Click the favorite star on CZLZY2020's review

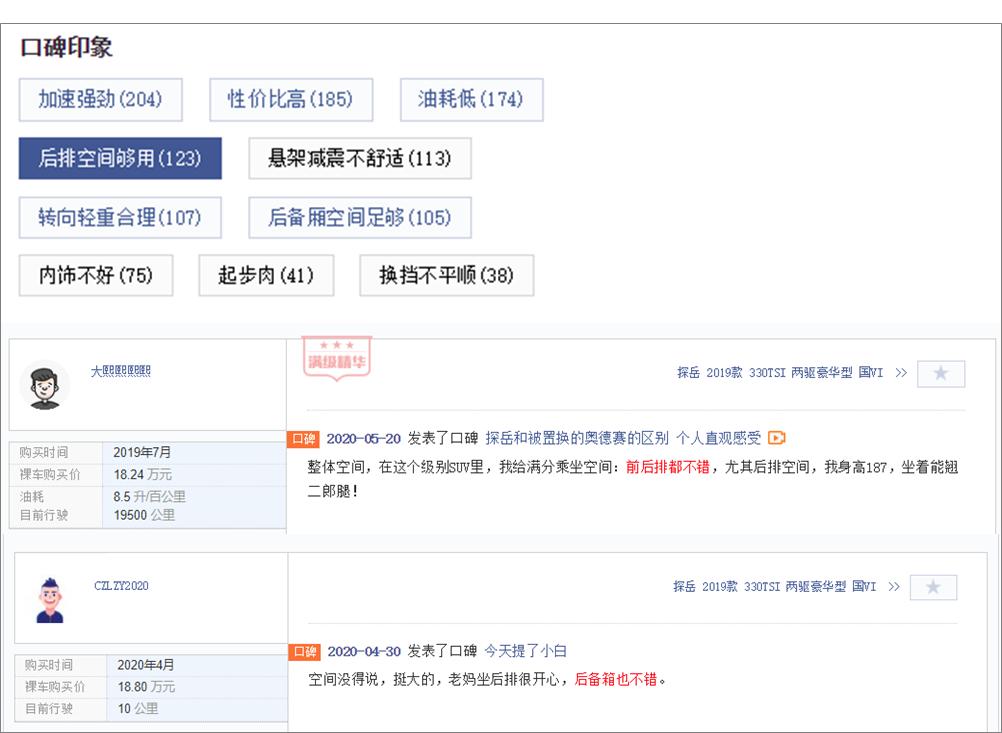(934, 587)
